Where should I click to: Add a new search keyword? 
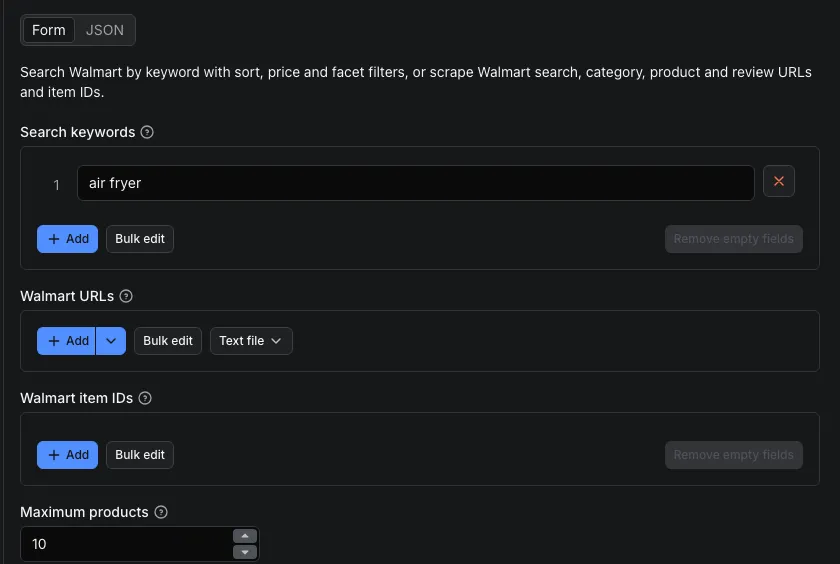68,239
